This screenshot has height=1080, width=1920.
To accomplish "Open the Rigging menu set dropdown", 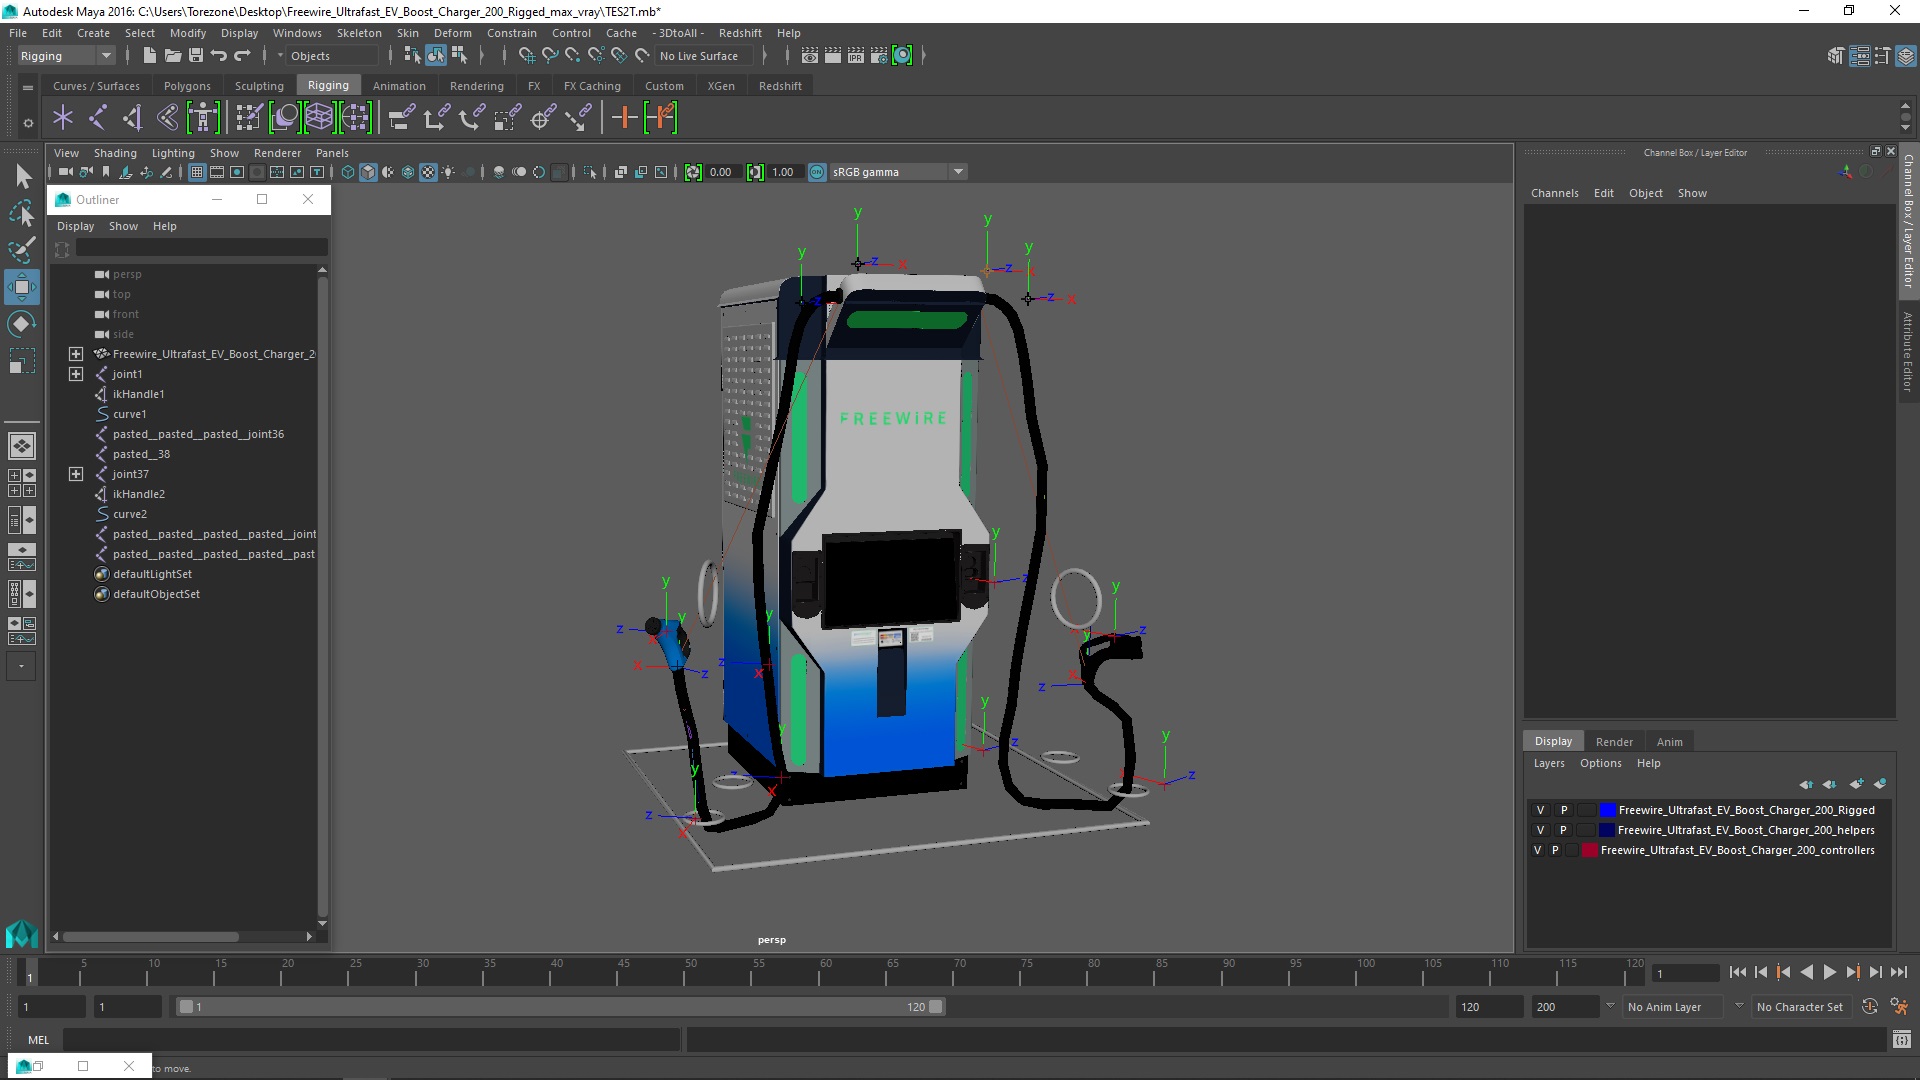I will 66,56.
